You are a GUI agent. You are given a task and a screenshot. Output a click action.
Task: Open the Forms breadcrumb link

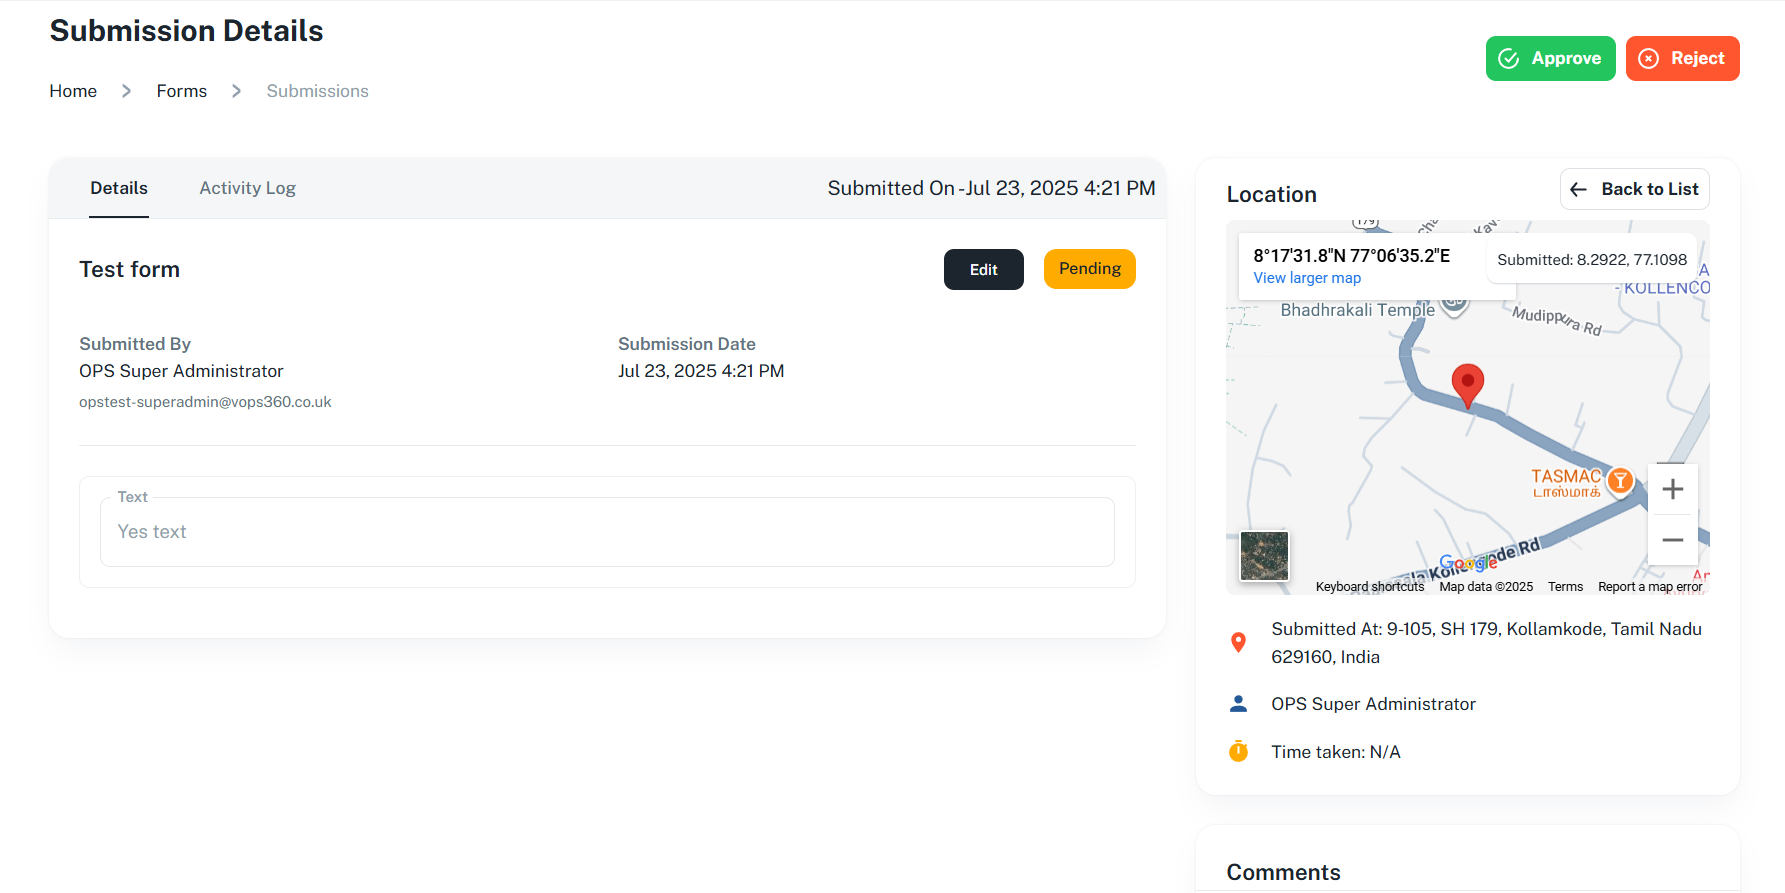click(181, 91)
